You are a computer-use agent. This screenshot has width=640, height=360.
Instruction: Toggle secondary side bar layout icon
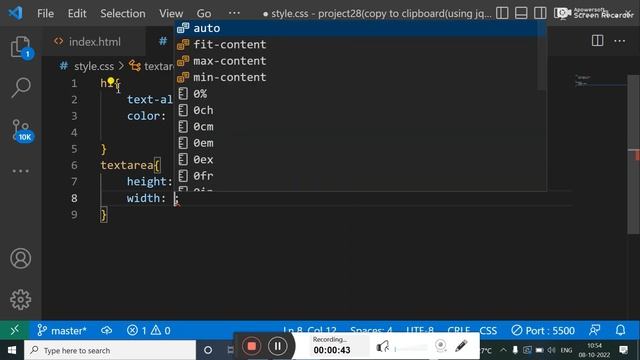click(540, 13)
